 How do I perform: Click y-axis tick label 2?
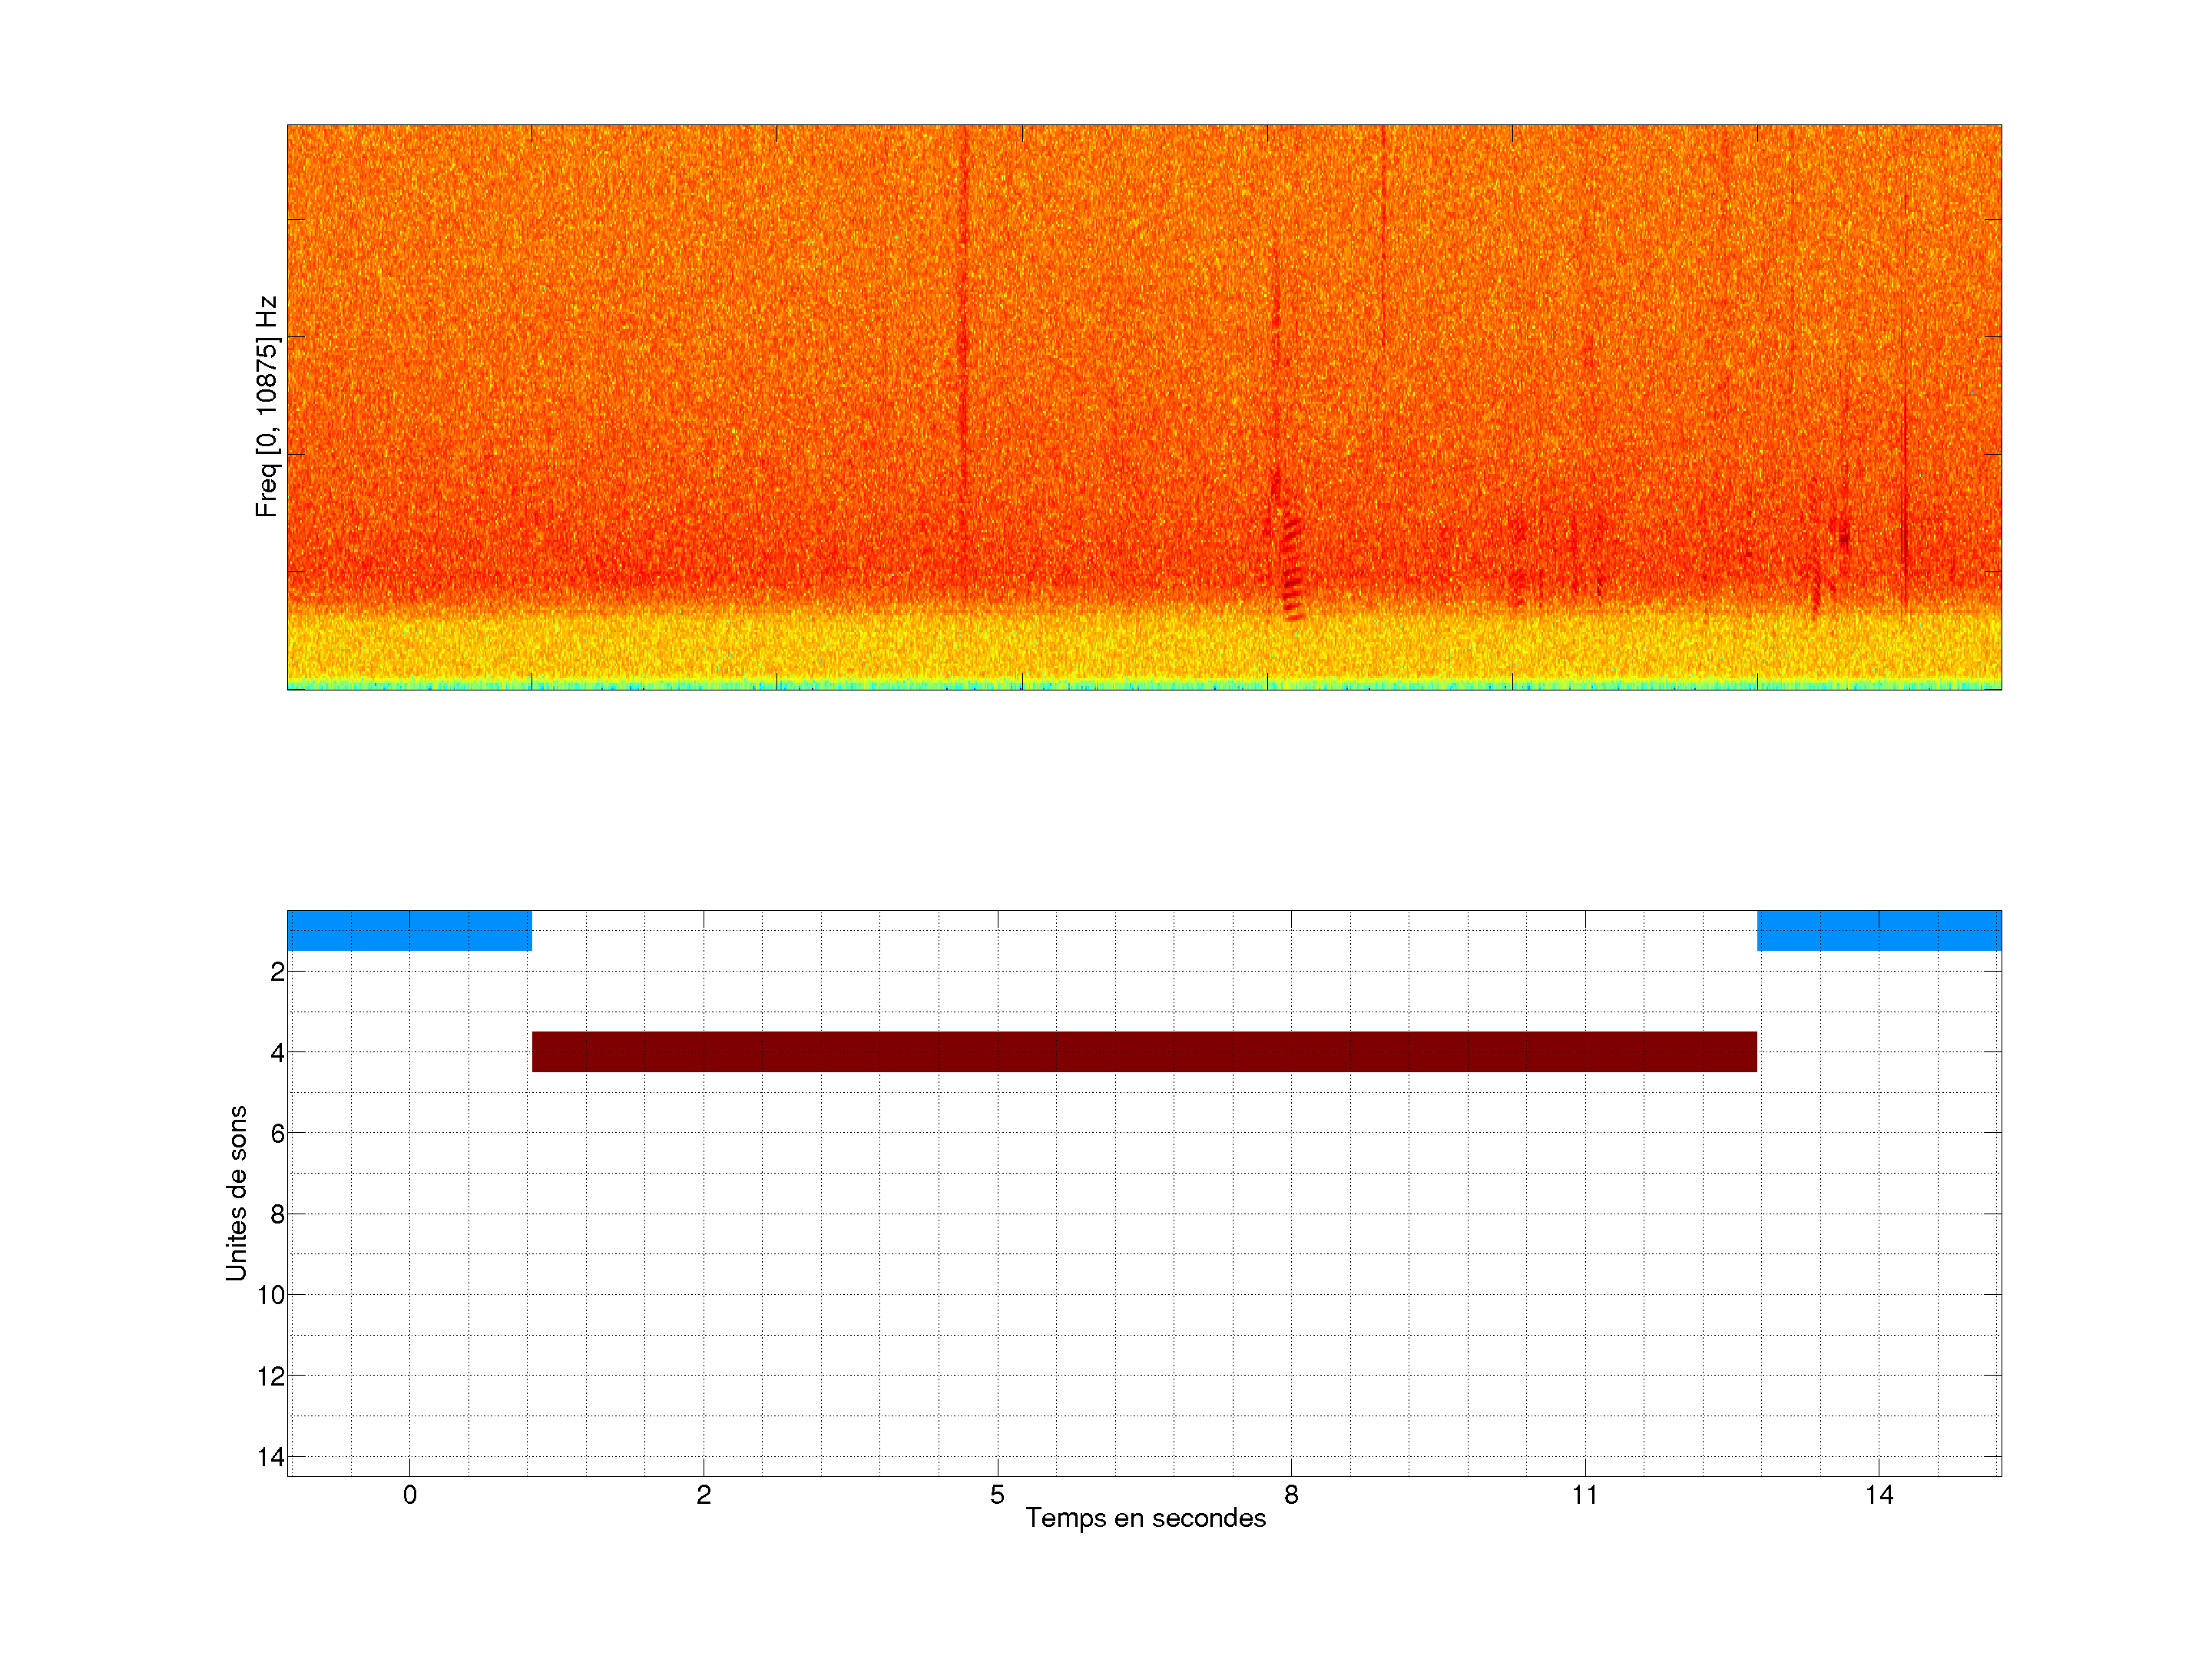click(x=277, y=972)
